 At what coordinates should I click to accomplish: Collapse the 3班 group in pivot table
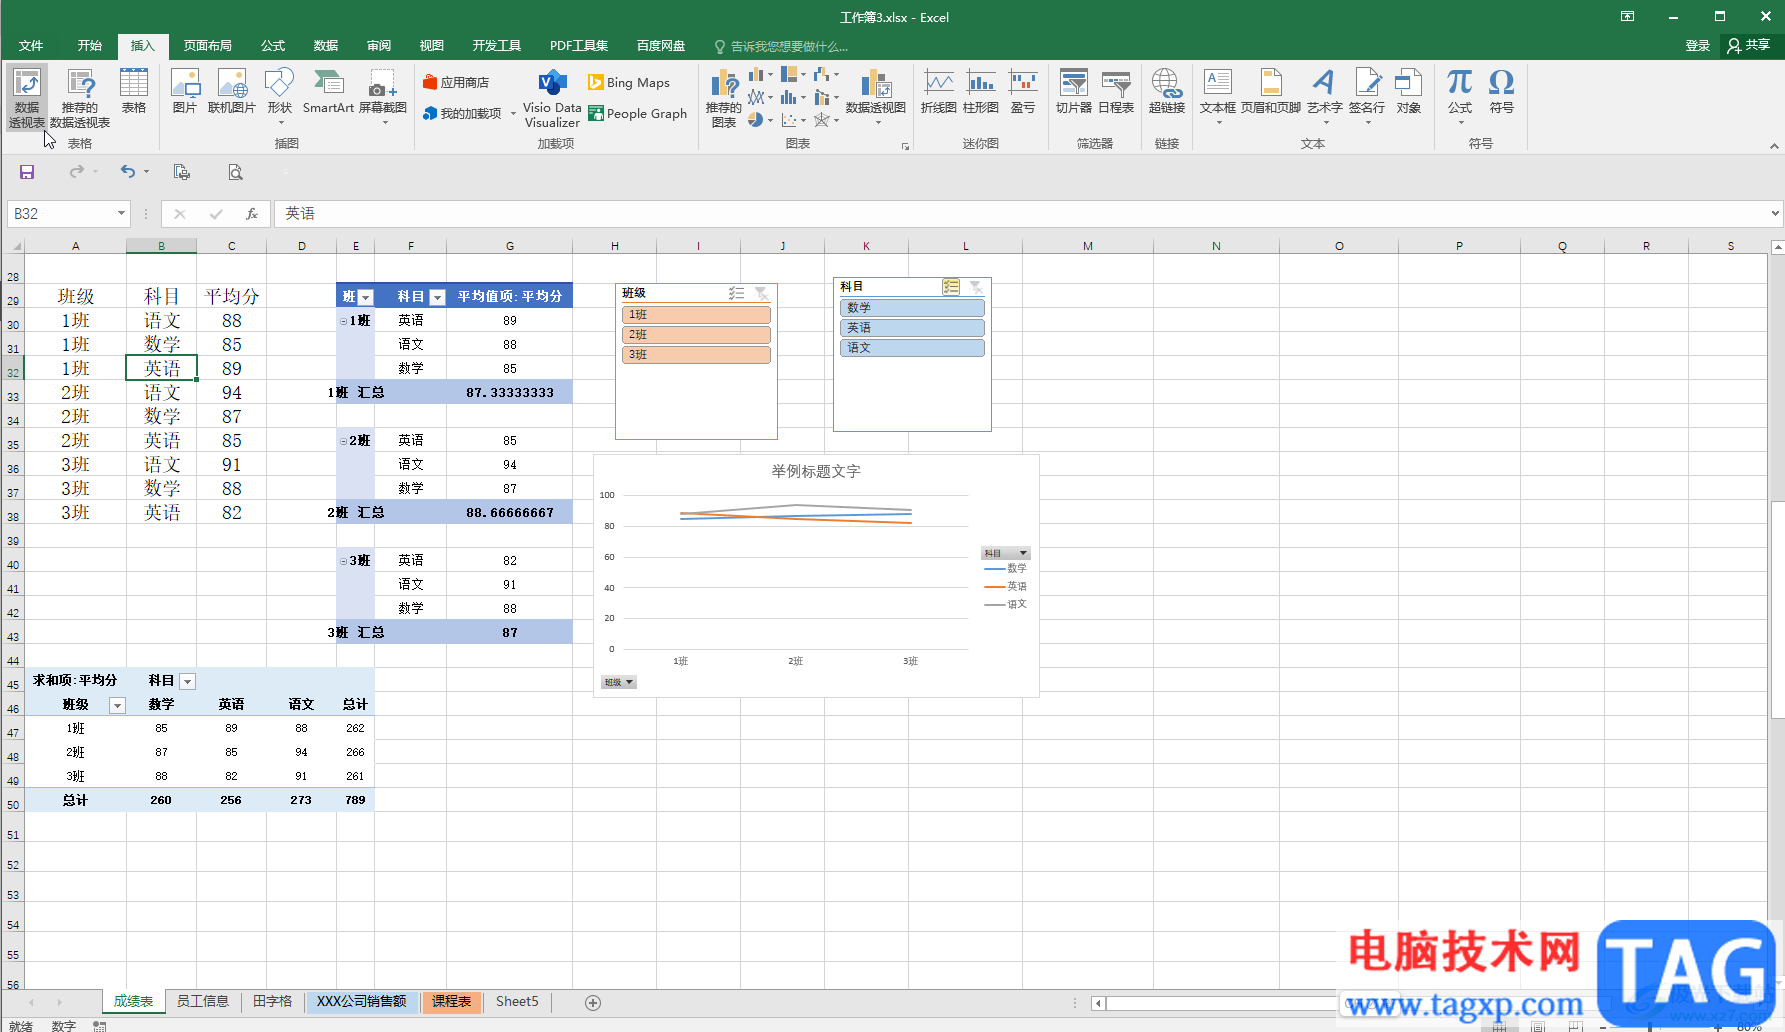[343, 561]
